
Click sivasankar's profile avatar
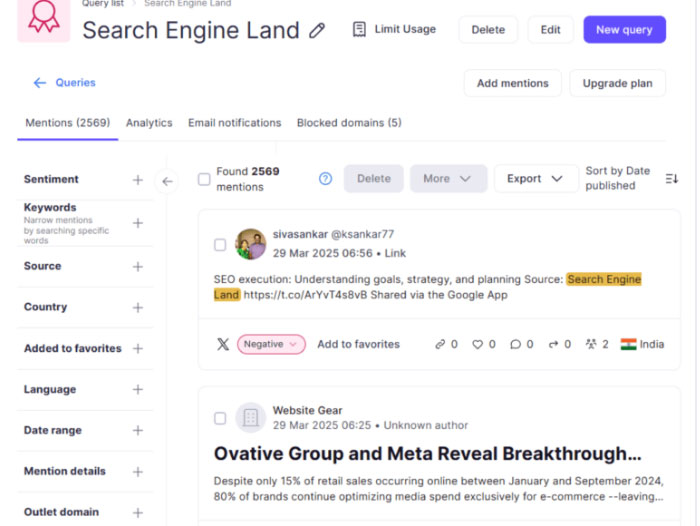click(250, 244)
